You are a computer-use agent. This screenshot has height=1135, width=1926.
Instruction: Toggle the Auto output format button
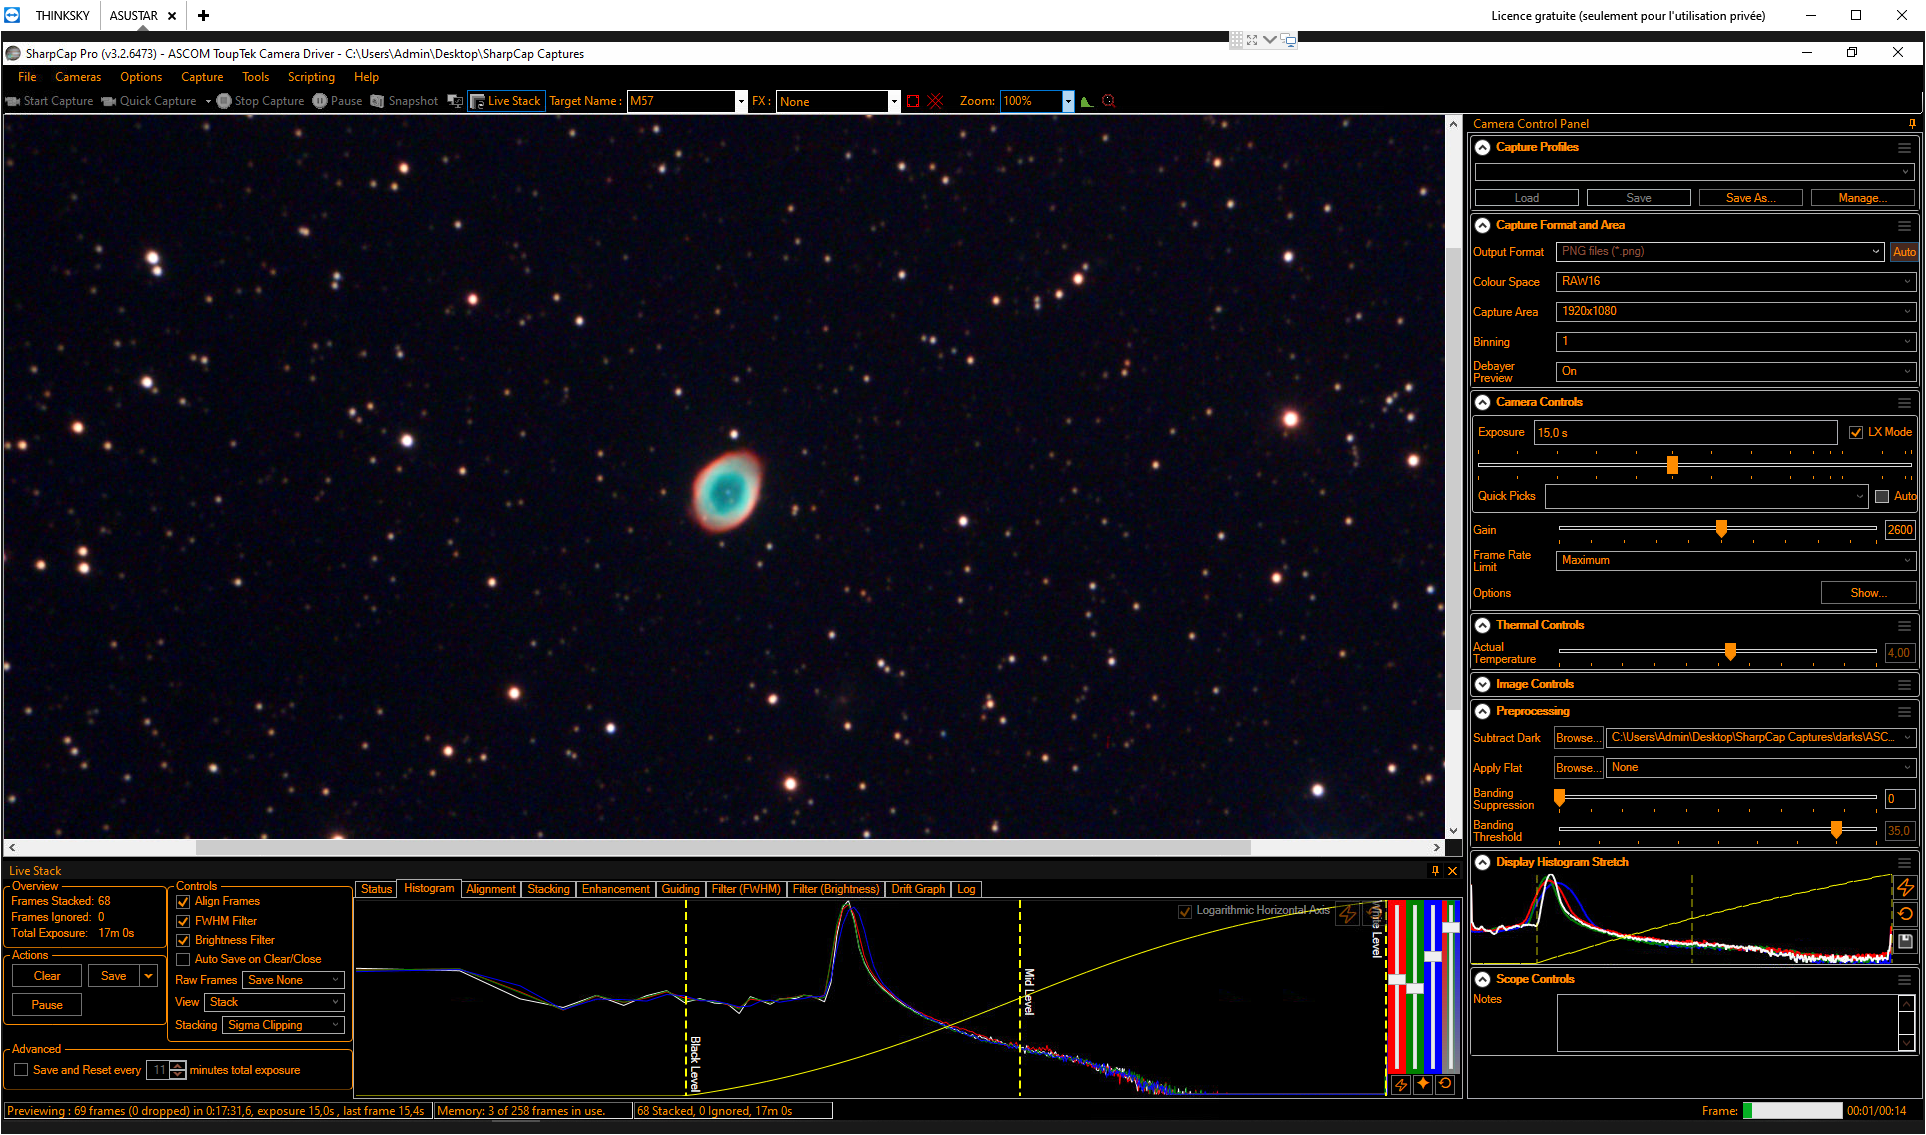pos(1904,252)
